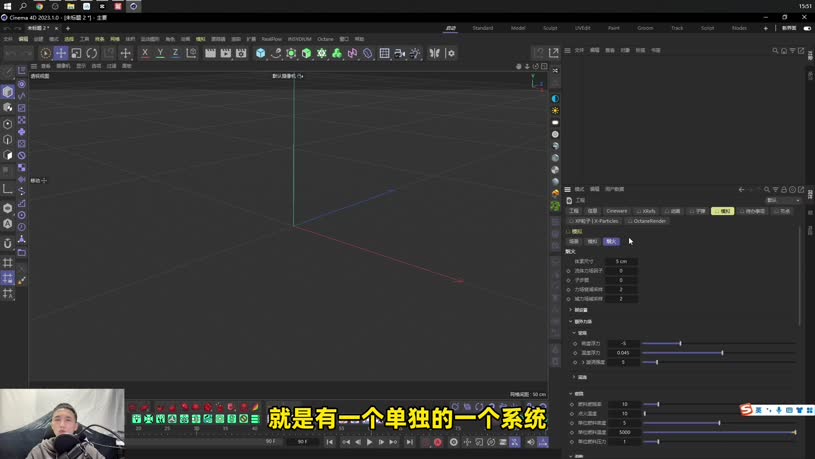Open the INSYDIUM menu
815x459 pixels.
point(299,39)
